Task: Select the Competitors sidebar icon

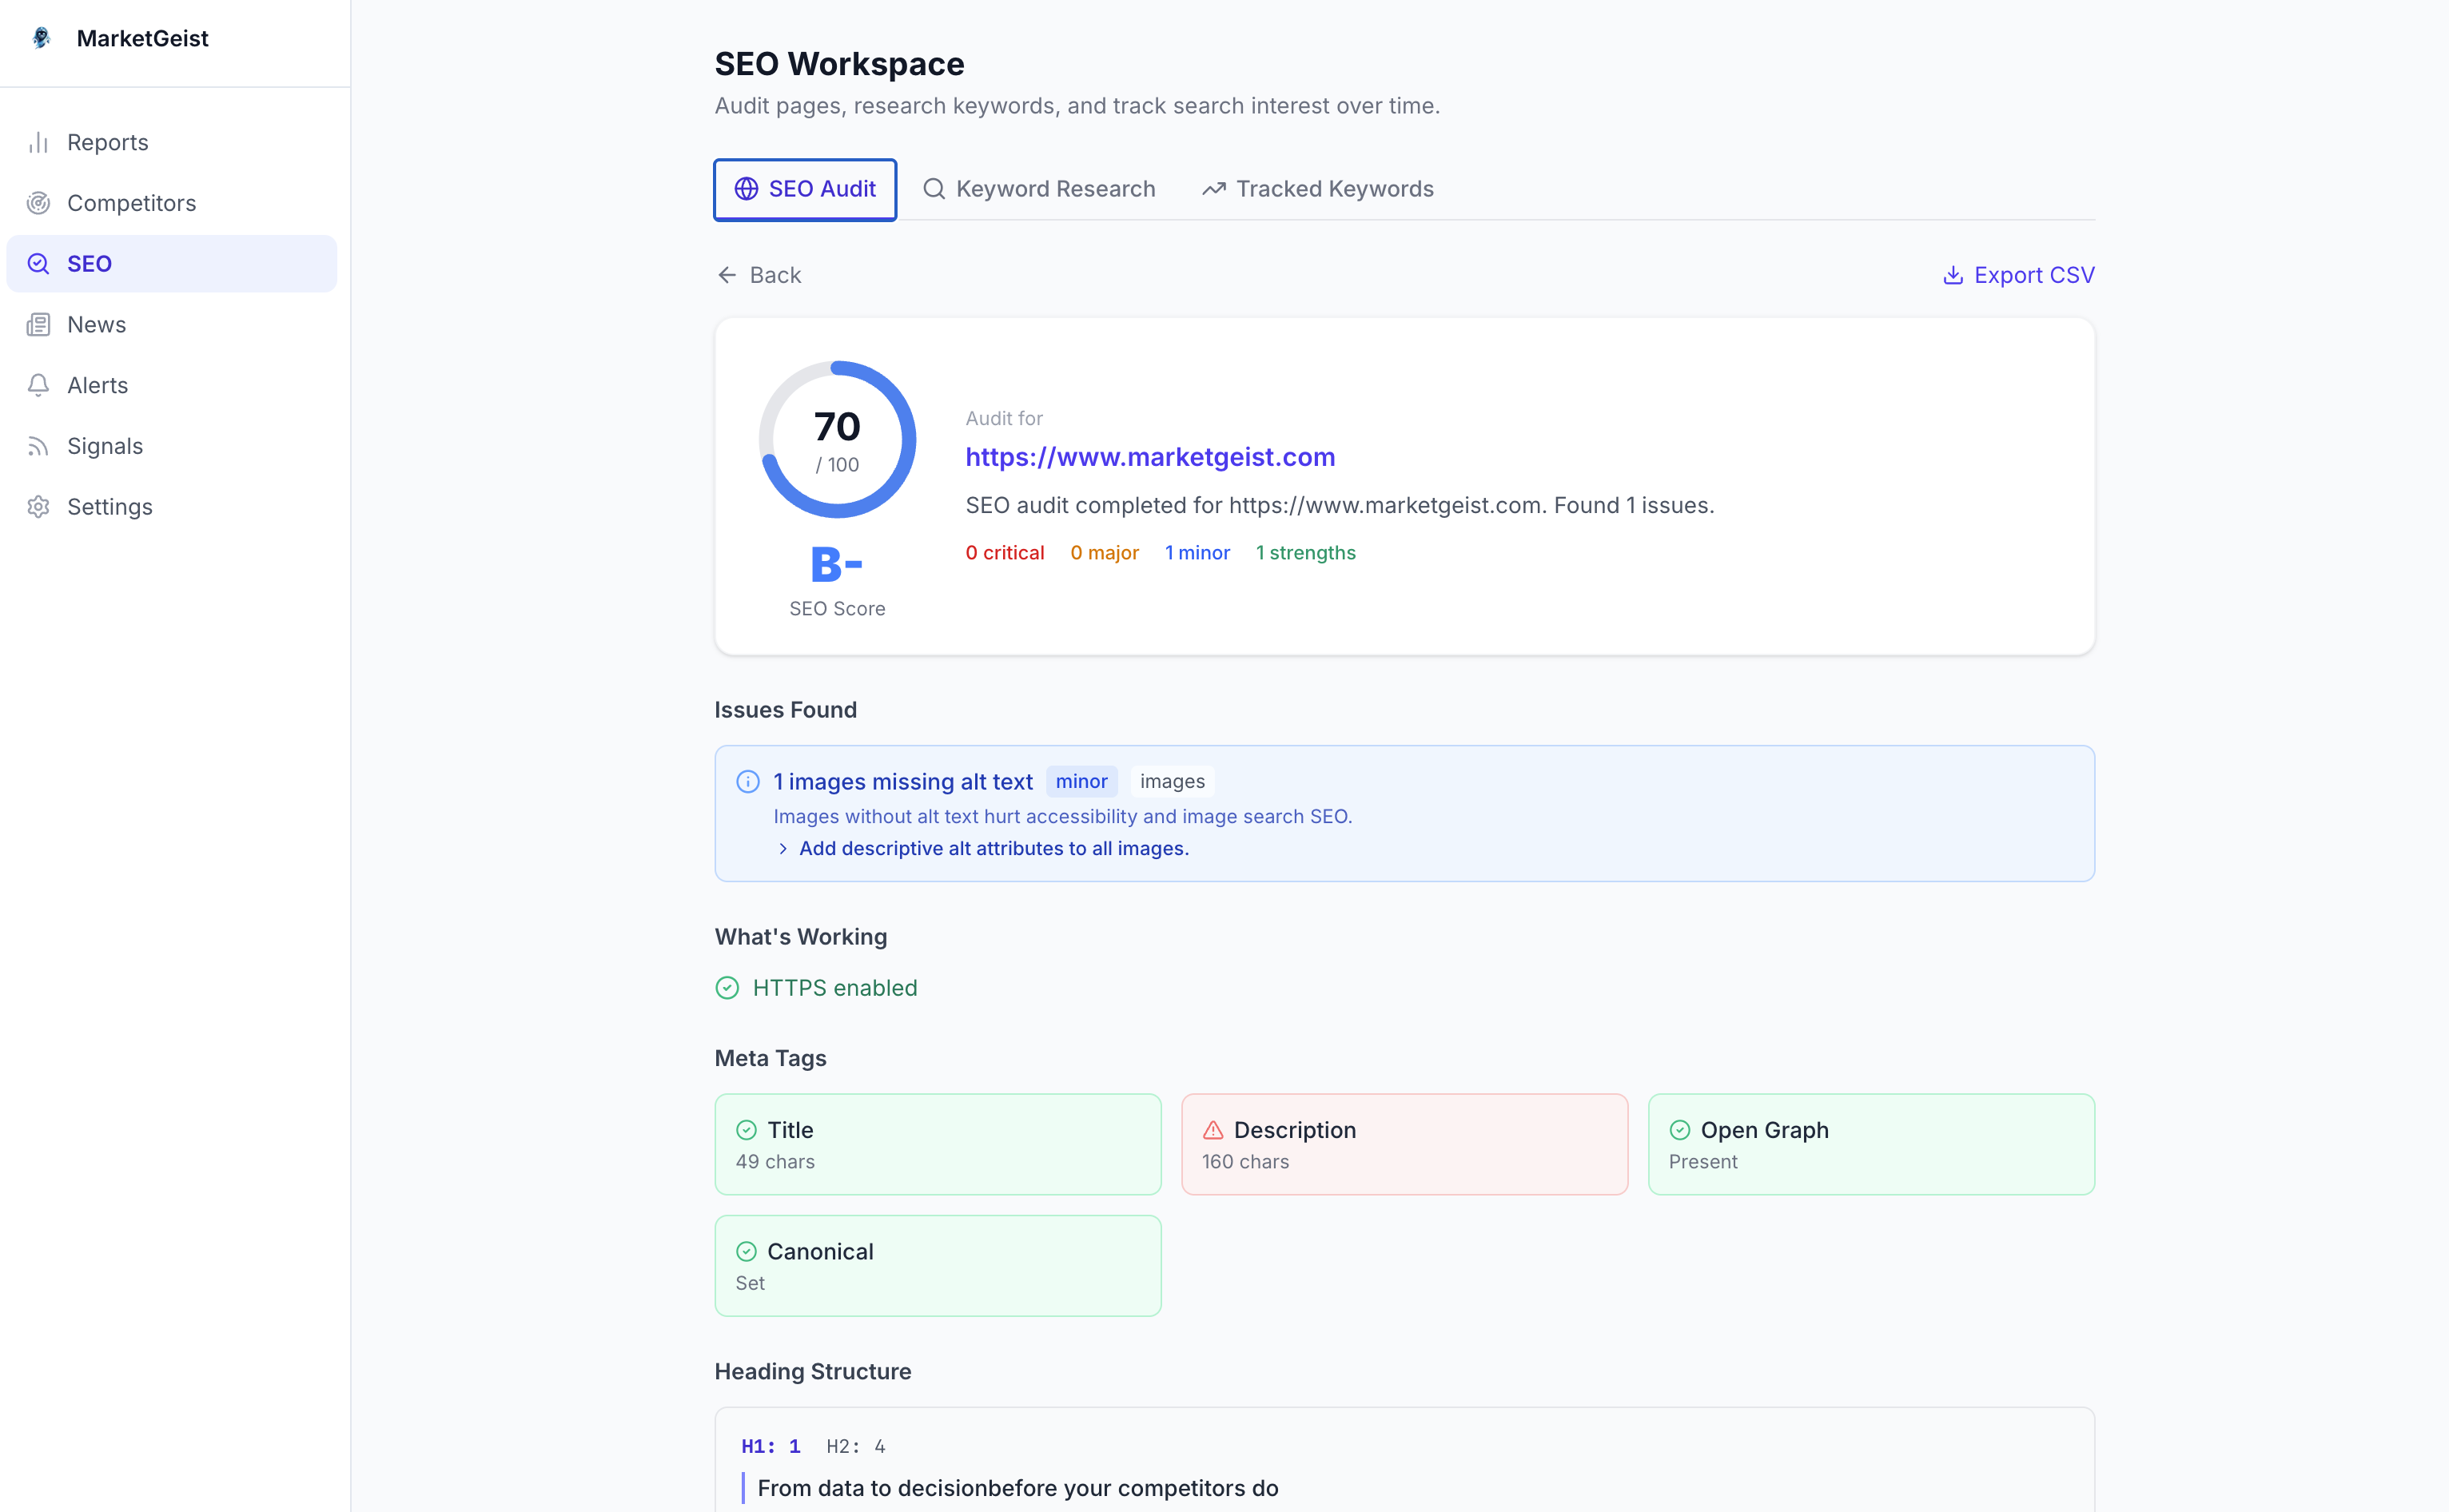Action: pyautogui.click(x=38, y=203)
